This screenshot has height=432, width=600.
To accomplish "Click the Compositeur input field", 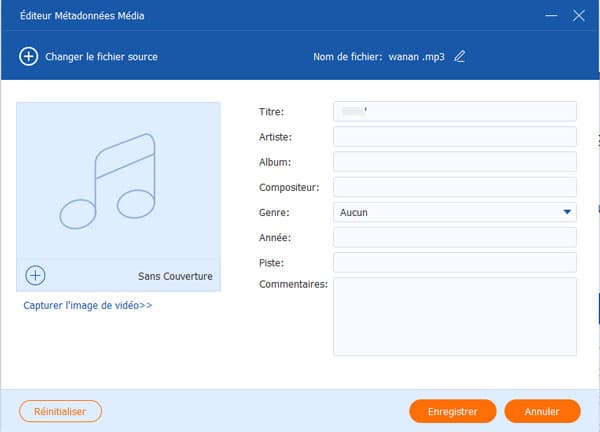I will click(x=455, y=187).
